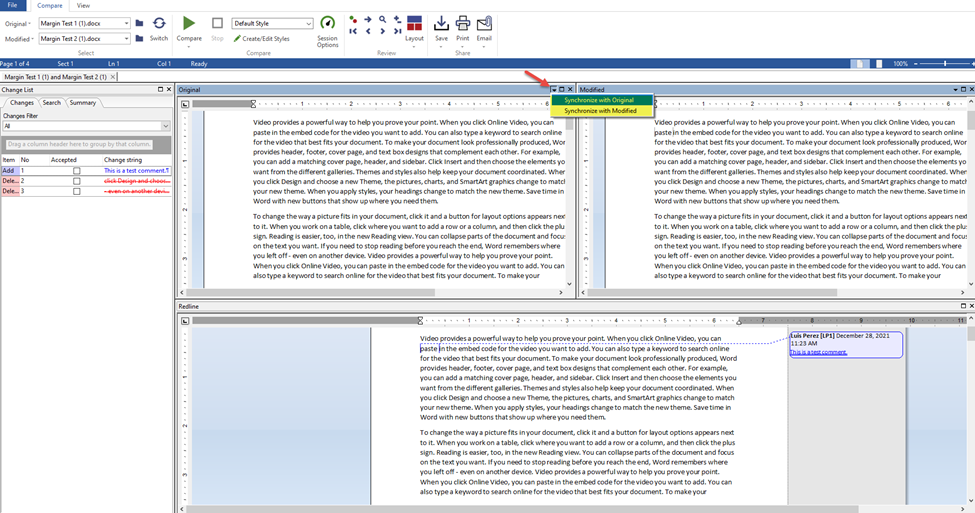975x513 pixels.
Task: Check Accepted box for change 3
Action: click(x=76, y=192)
